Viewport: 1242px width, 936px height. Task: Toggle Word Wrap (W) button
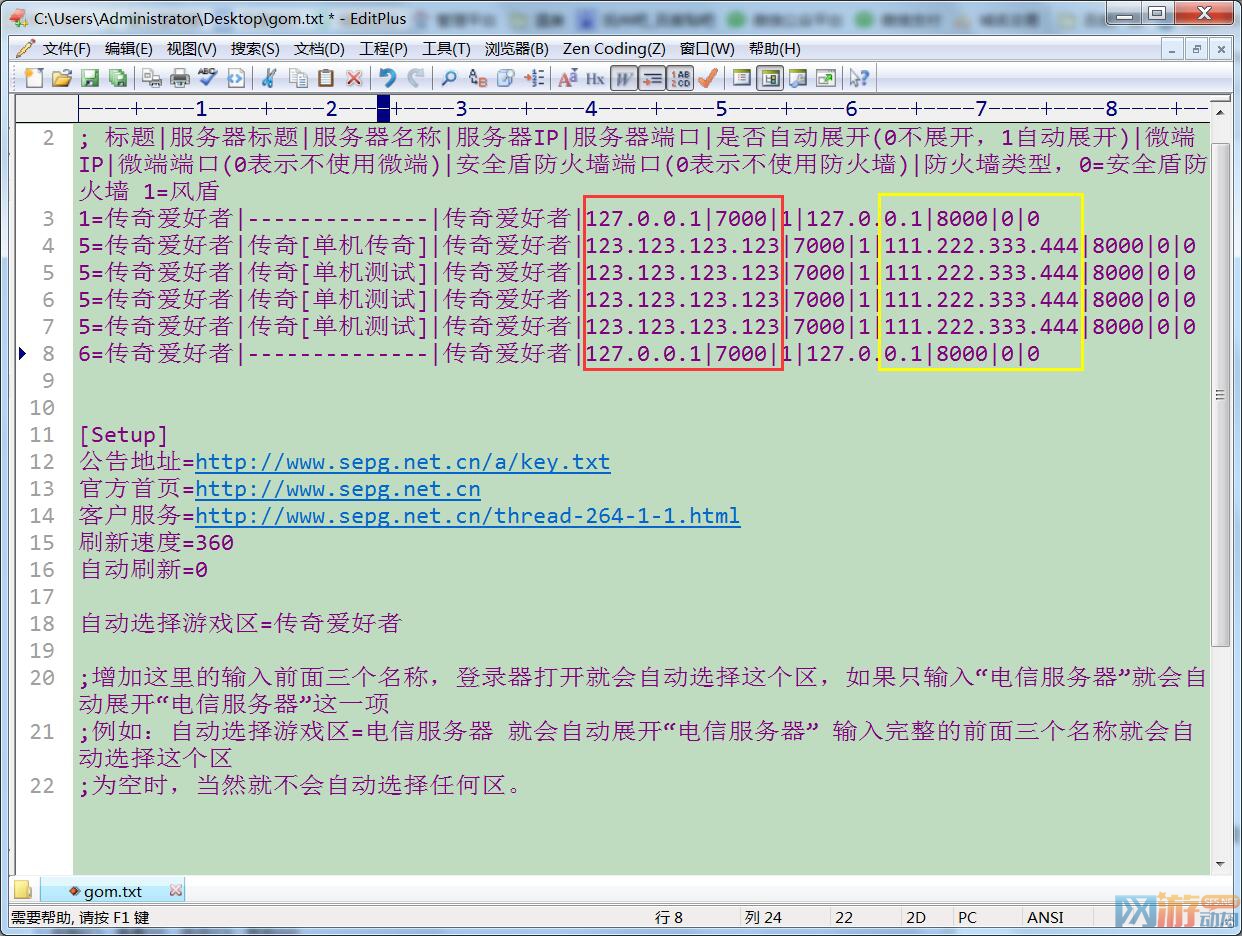624,78
